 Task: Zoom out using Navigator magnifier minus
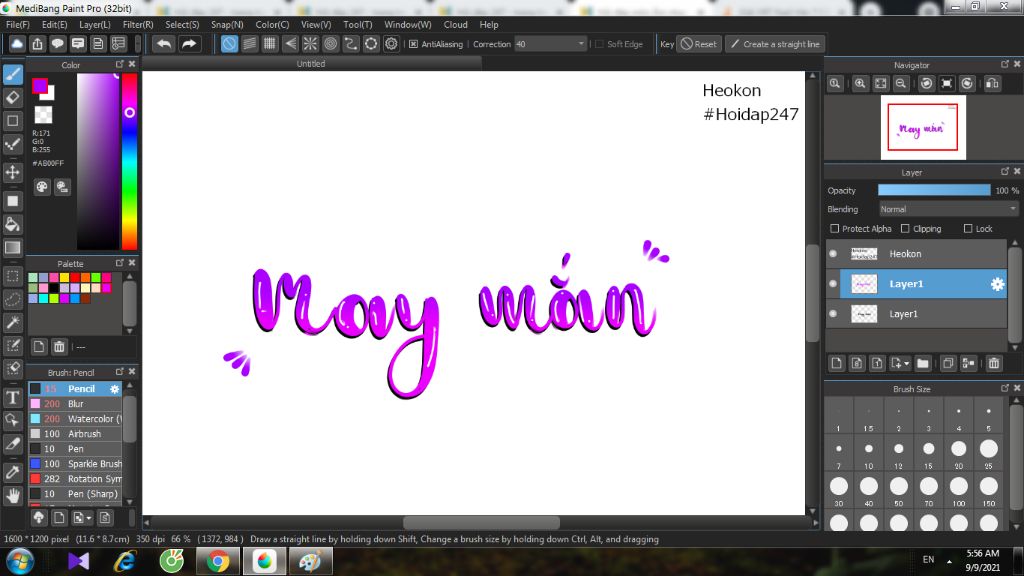point(901,84)
